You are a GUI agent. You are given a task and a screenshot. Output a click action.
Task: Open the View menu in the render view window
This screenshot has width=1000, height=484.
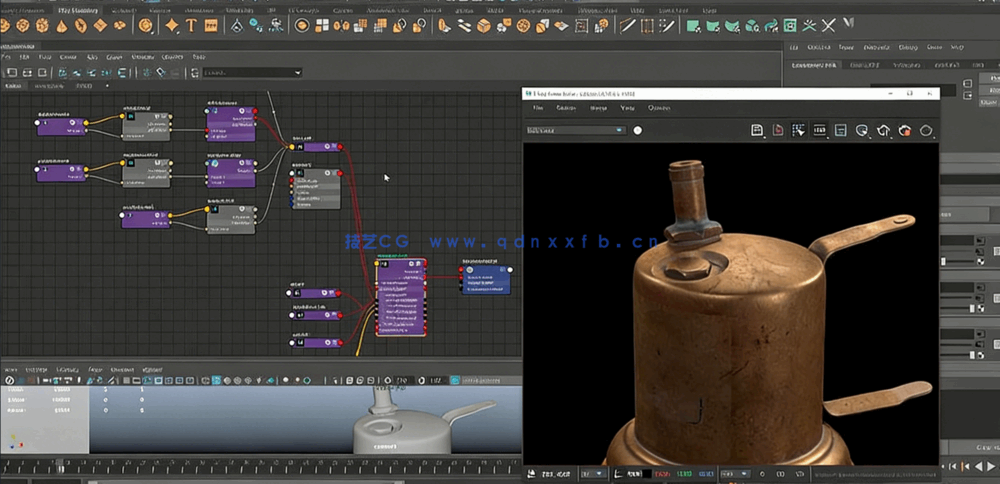628,108
